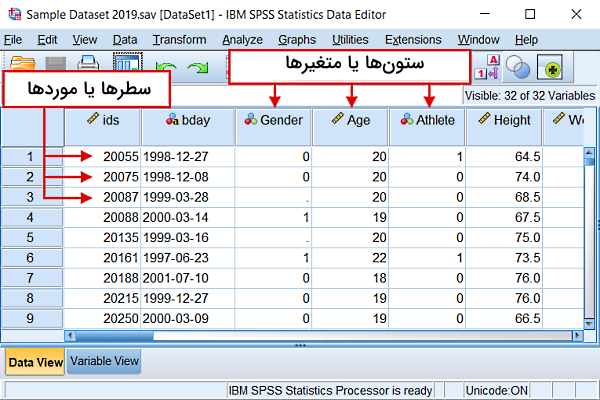600x400 pixels.
Task: Select row 9 header
Action: pyautogui.click(x=32, y=318)
